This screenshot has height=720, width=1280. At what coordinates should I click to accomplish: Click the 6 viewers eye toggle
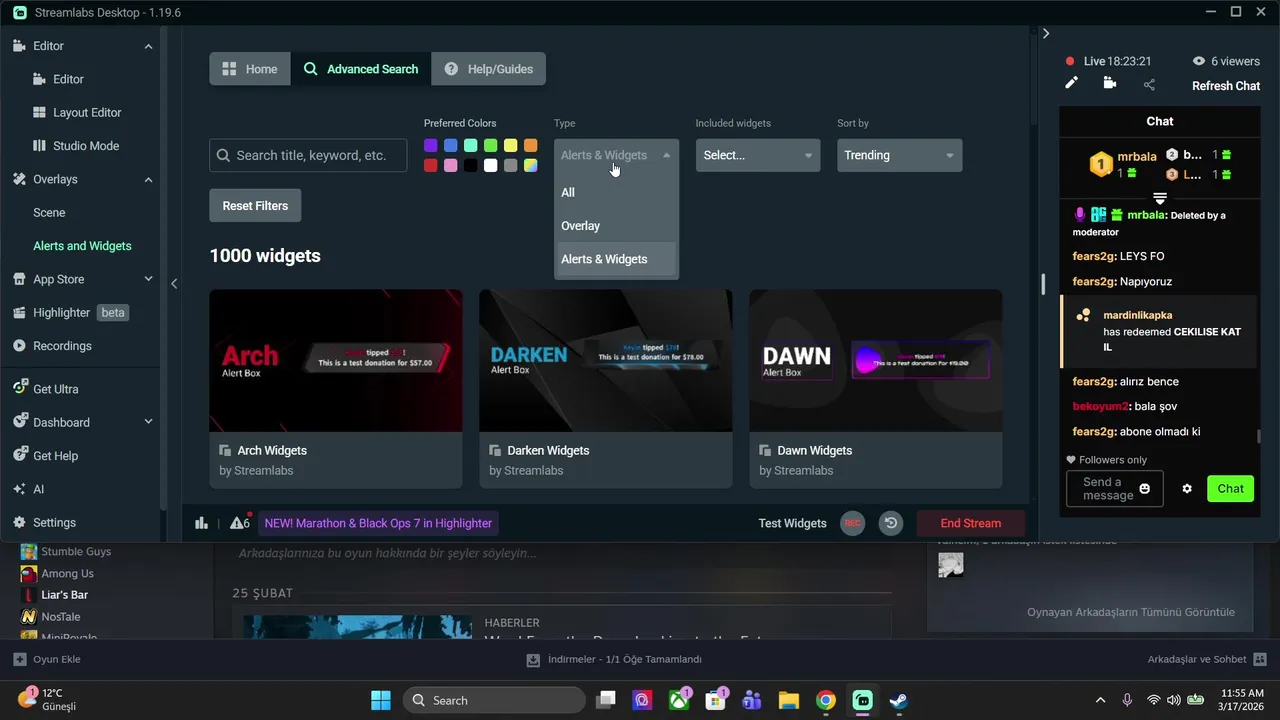(1199, 61)
